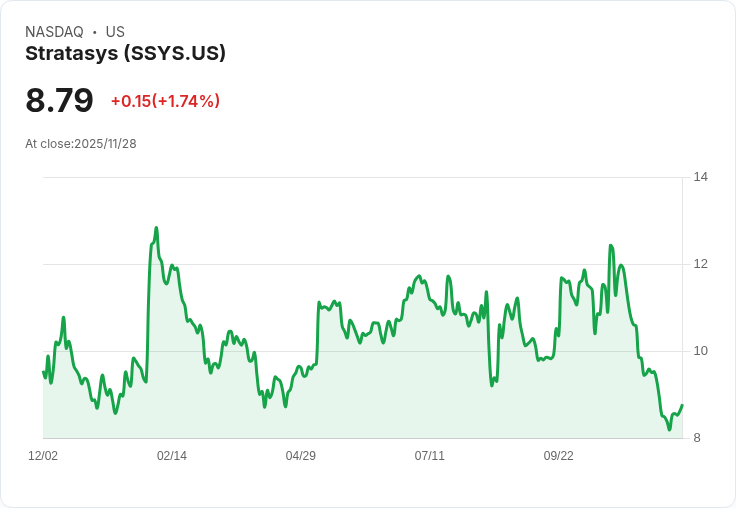The height and width of the screenshot is (508, 736).
Task: Select the 04/29 date on the x-axis
Action: click(300, 456)
